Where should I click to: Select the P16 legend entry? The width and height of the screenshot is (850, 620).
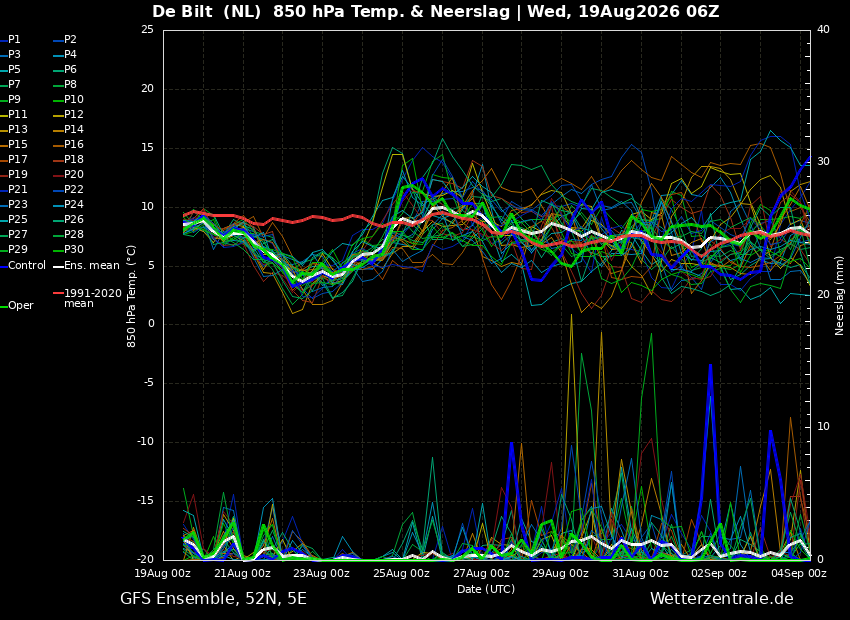(69, 145)
